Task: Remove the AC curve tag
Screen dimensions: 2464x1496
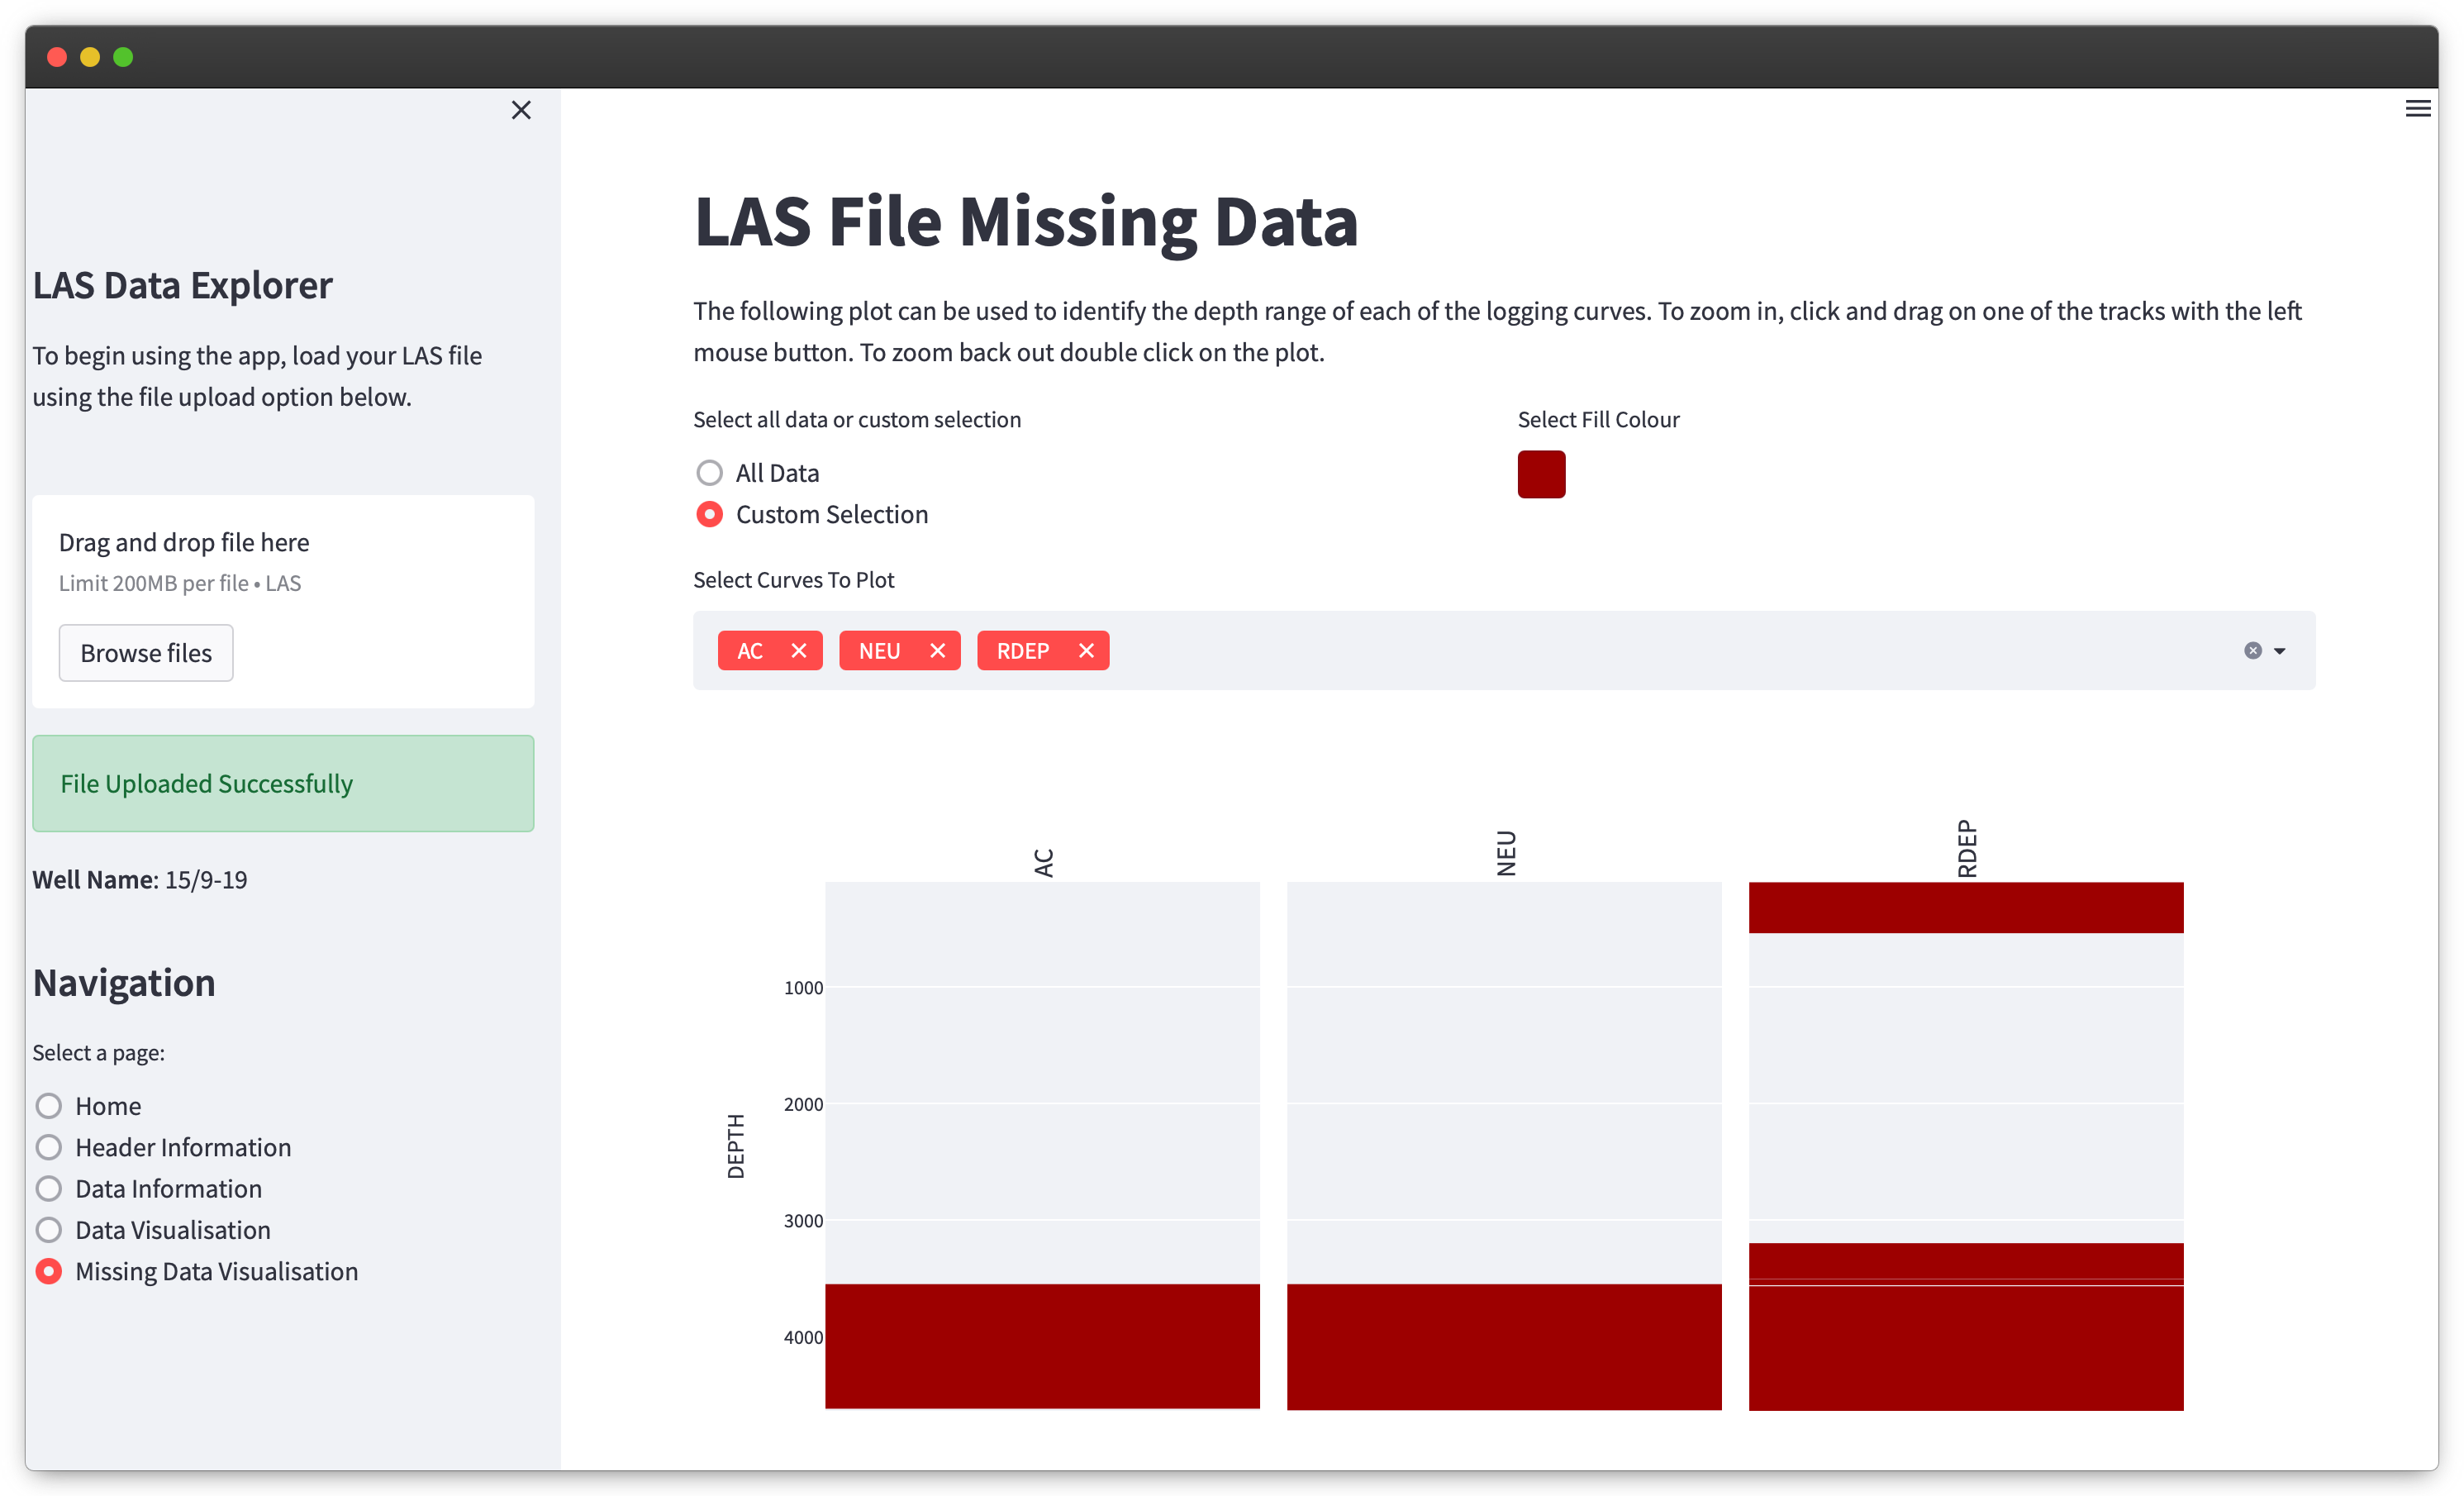Action: 798,651
